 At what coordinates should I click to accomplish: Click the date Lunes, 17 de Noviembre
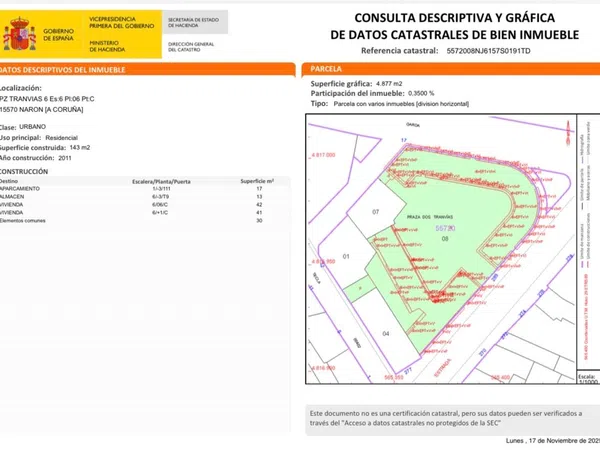pyautogui.click(x=553, y=441)
